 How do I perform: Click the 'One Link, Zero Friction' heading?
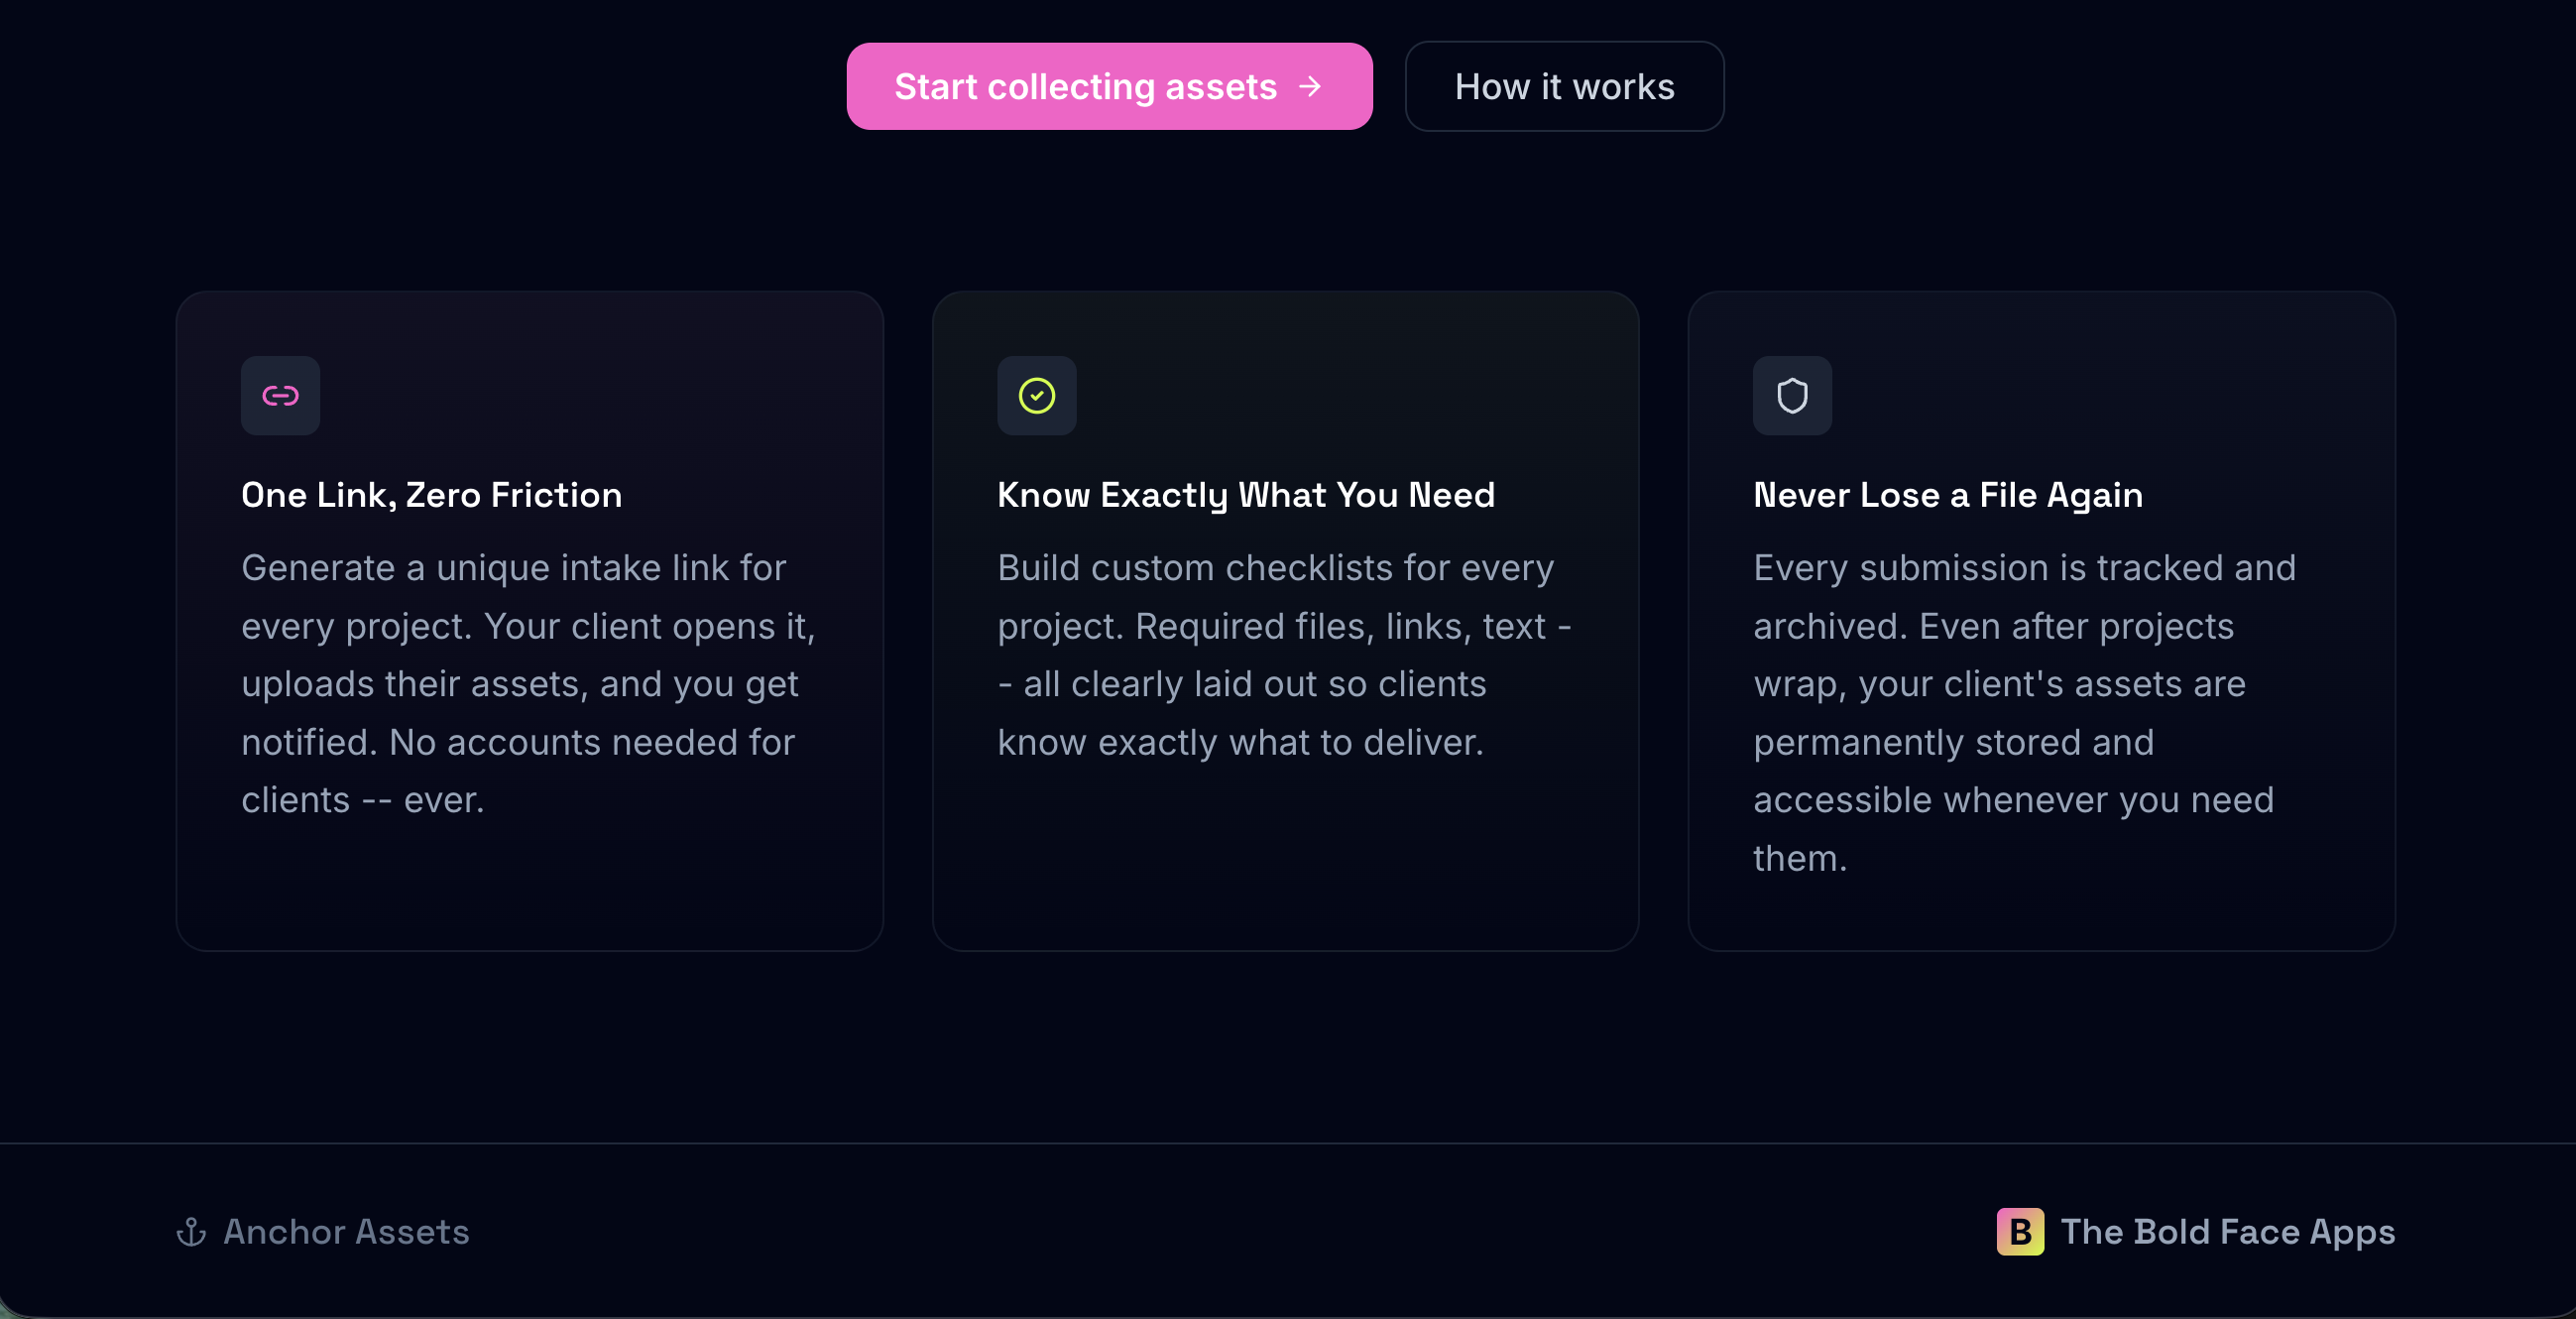click(431, 495)
